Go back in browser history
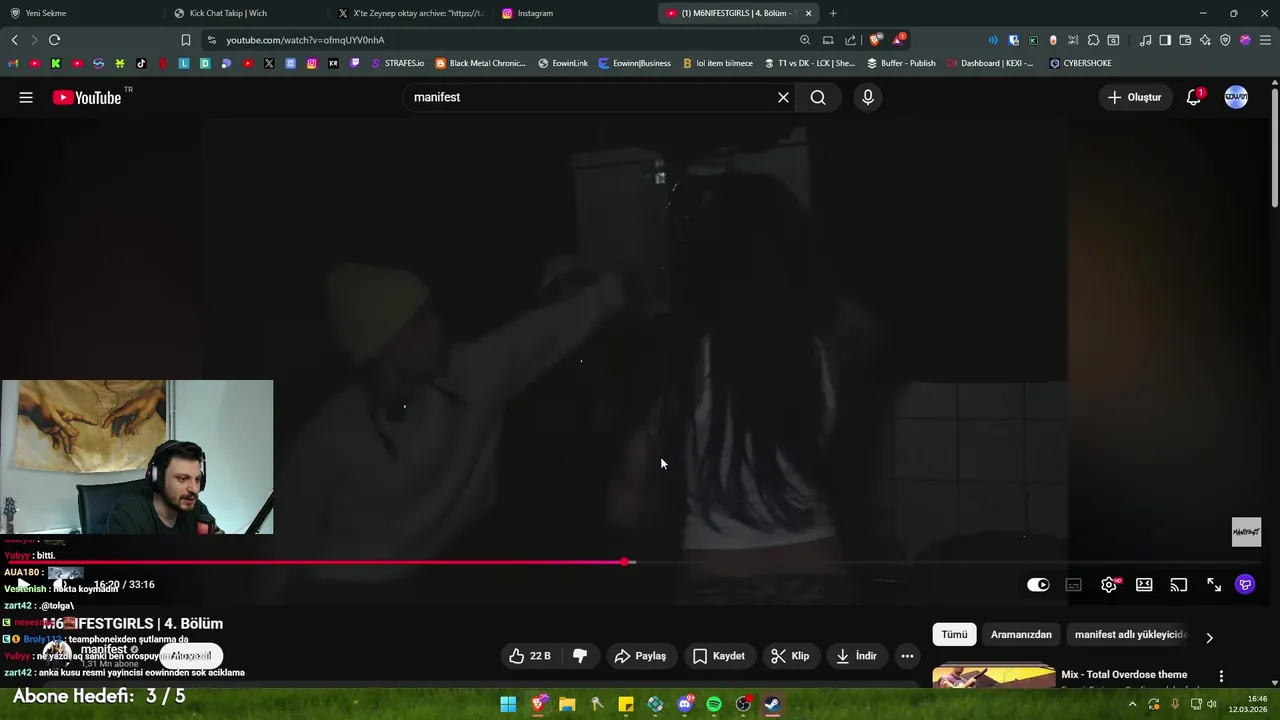 [14, 40]
